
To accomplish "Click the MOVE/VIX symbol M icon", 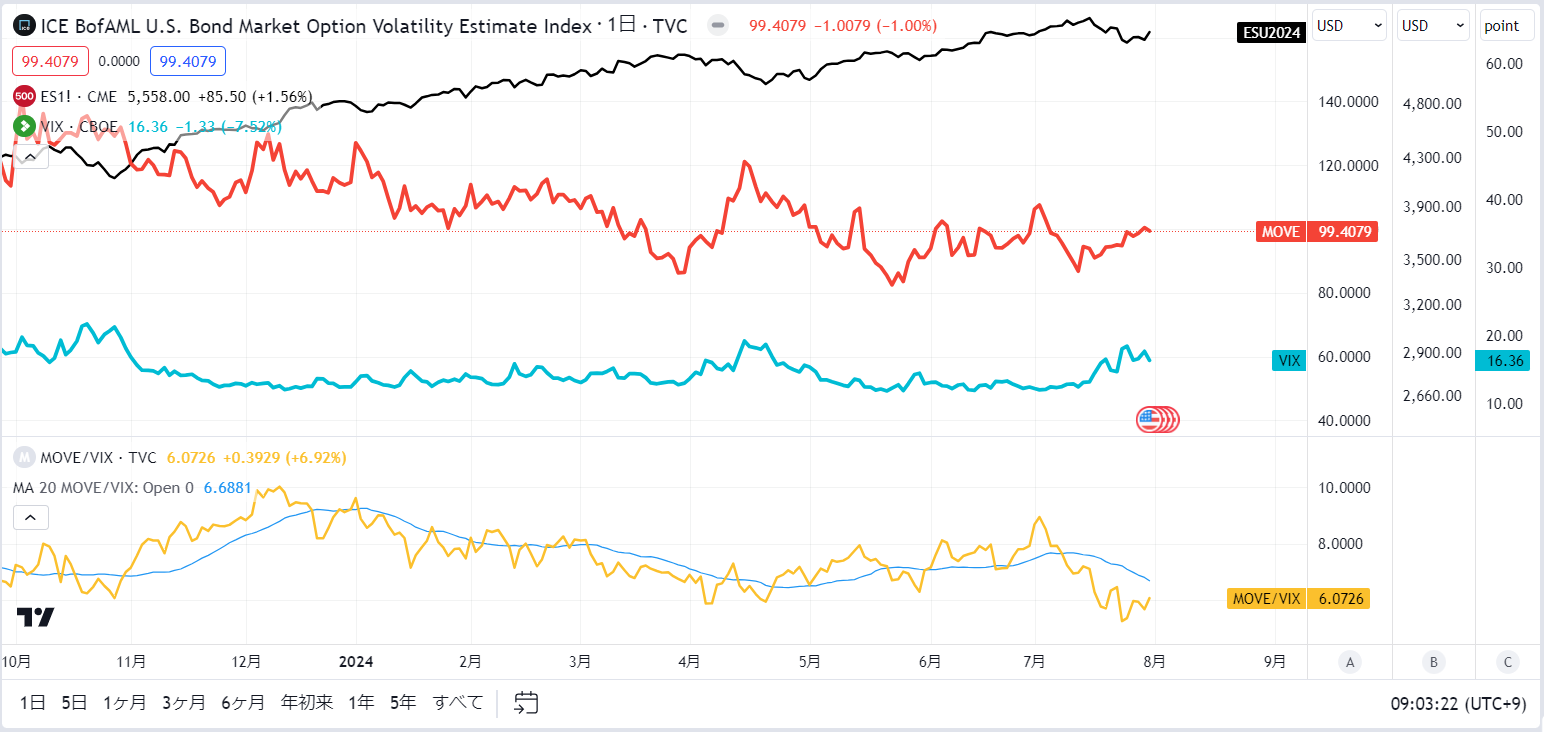I will [24, 458].
